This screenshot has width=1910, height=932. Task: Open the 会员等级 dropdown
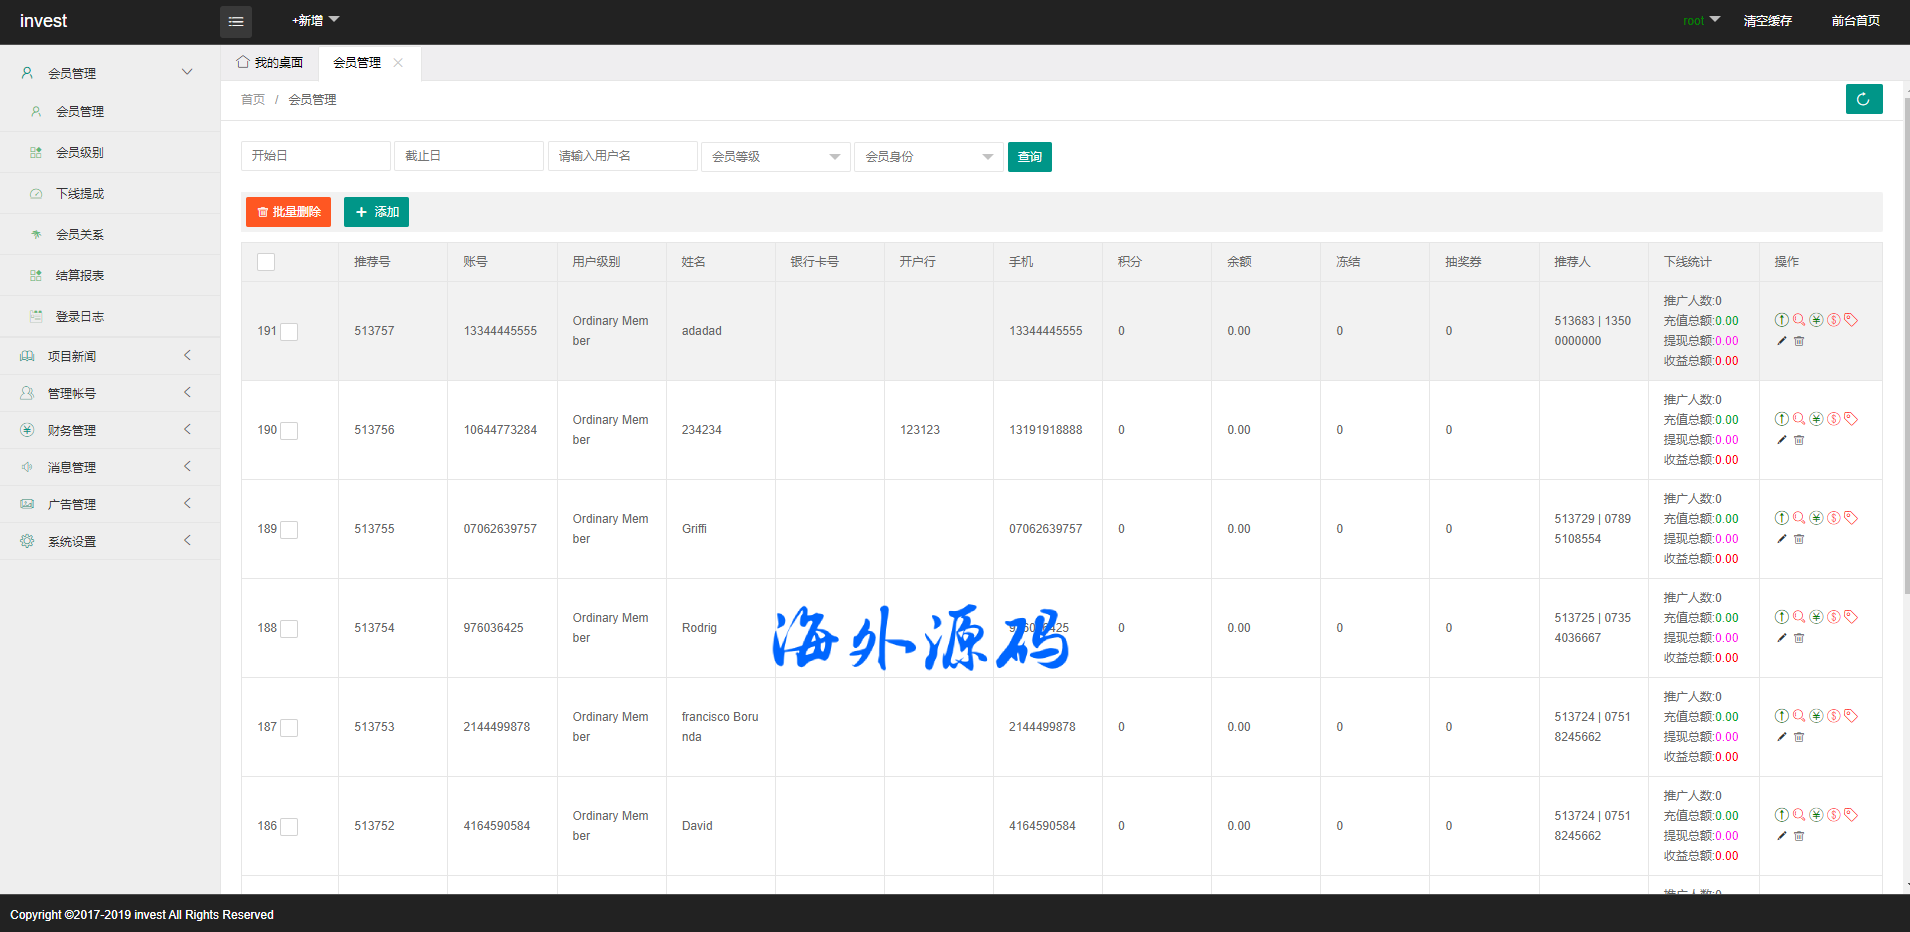point(775,157)
